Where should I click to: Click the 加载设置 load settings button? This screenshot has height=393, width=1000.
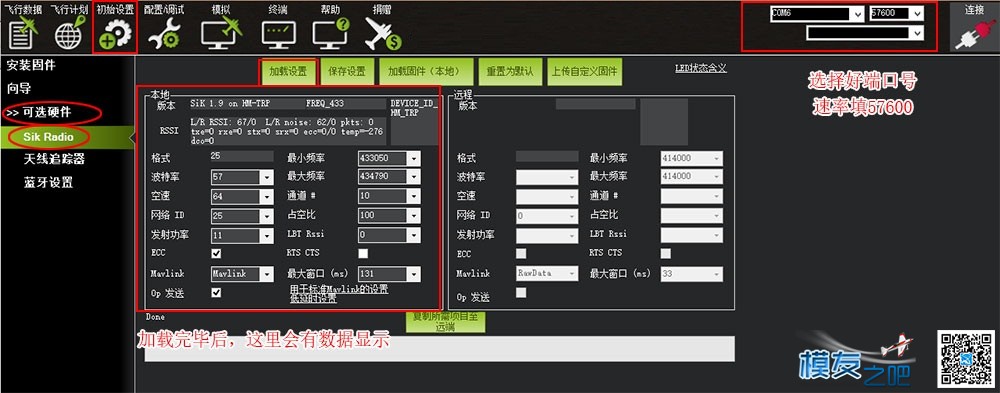click(288, 71)
